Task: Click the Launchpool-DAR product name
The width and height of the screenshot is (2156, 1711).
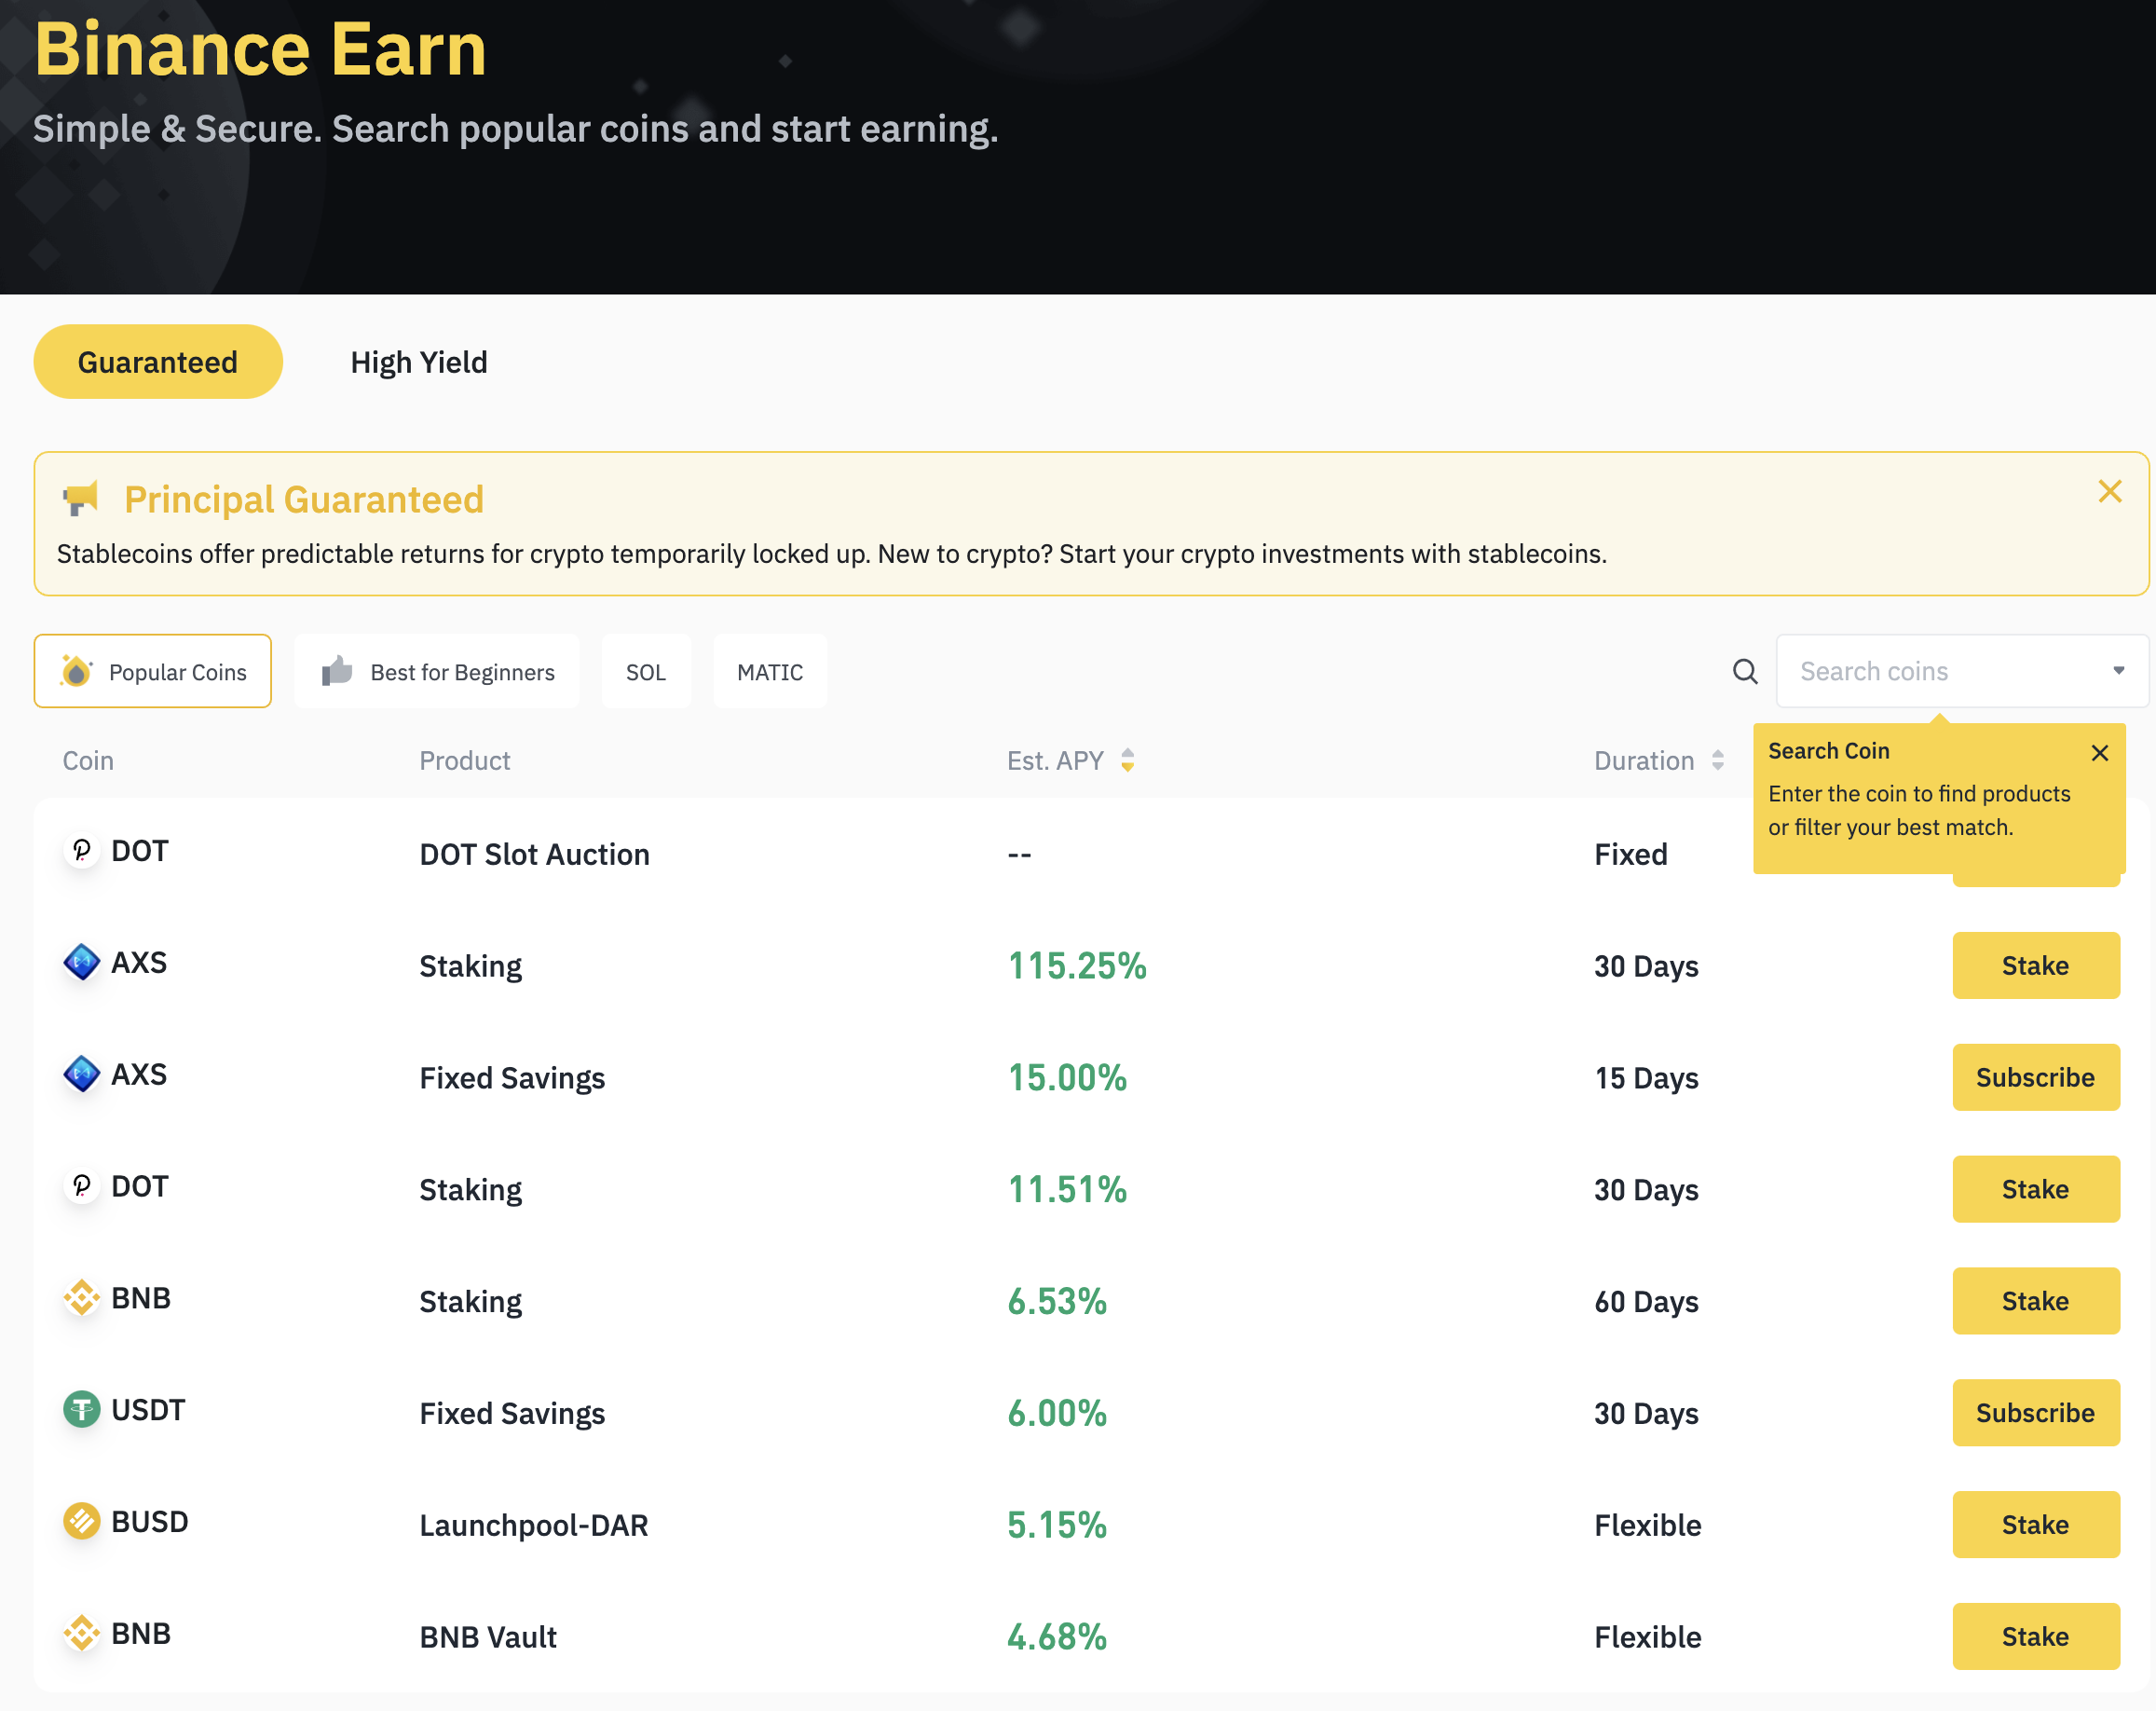Action: (534, 1525)
